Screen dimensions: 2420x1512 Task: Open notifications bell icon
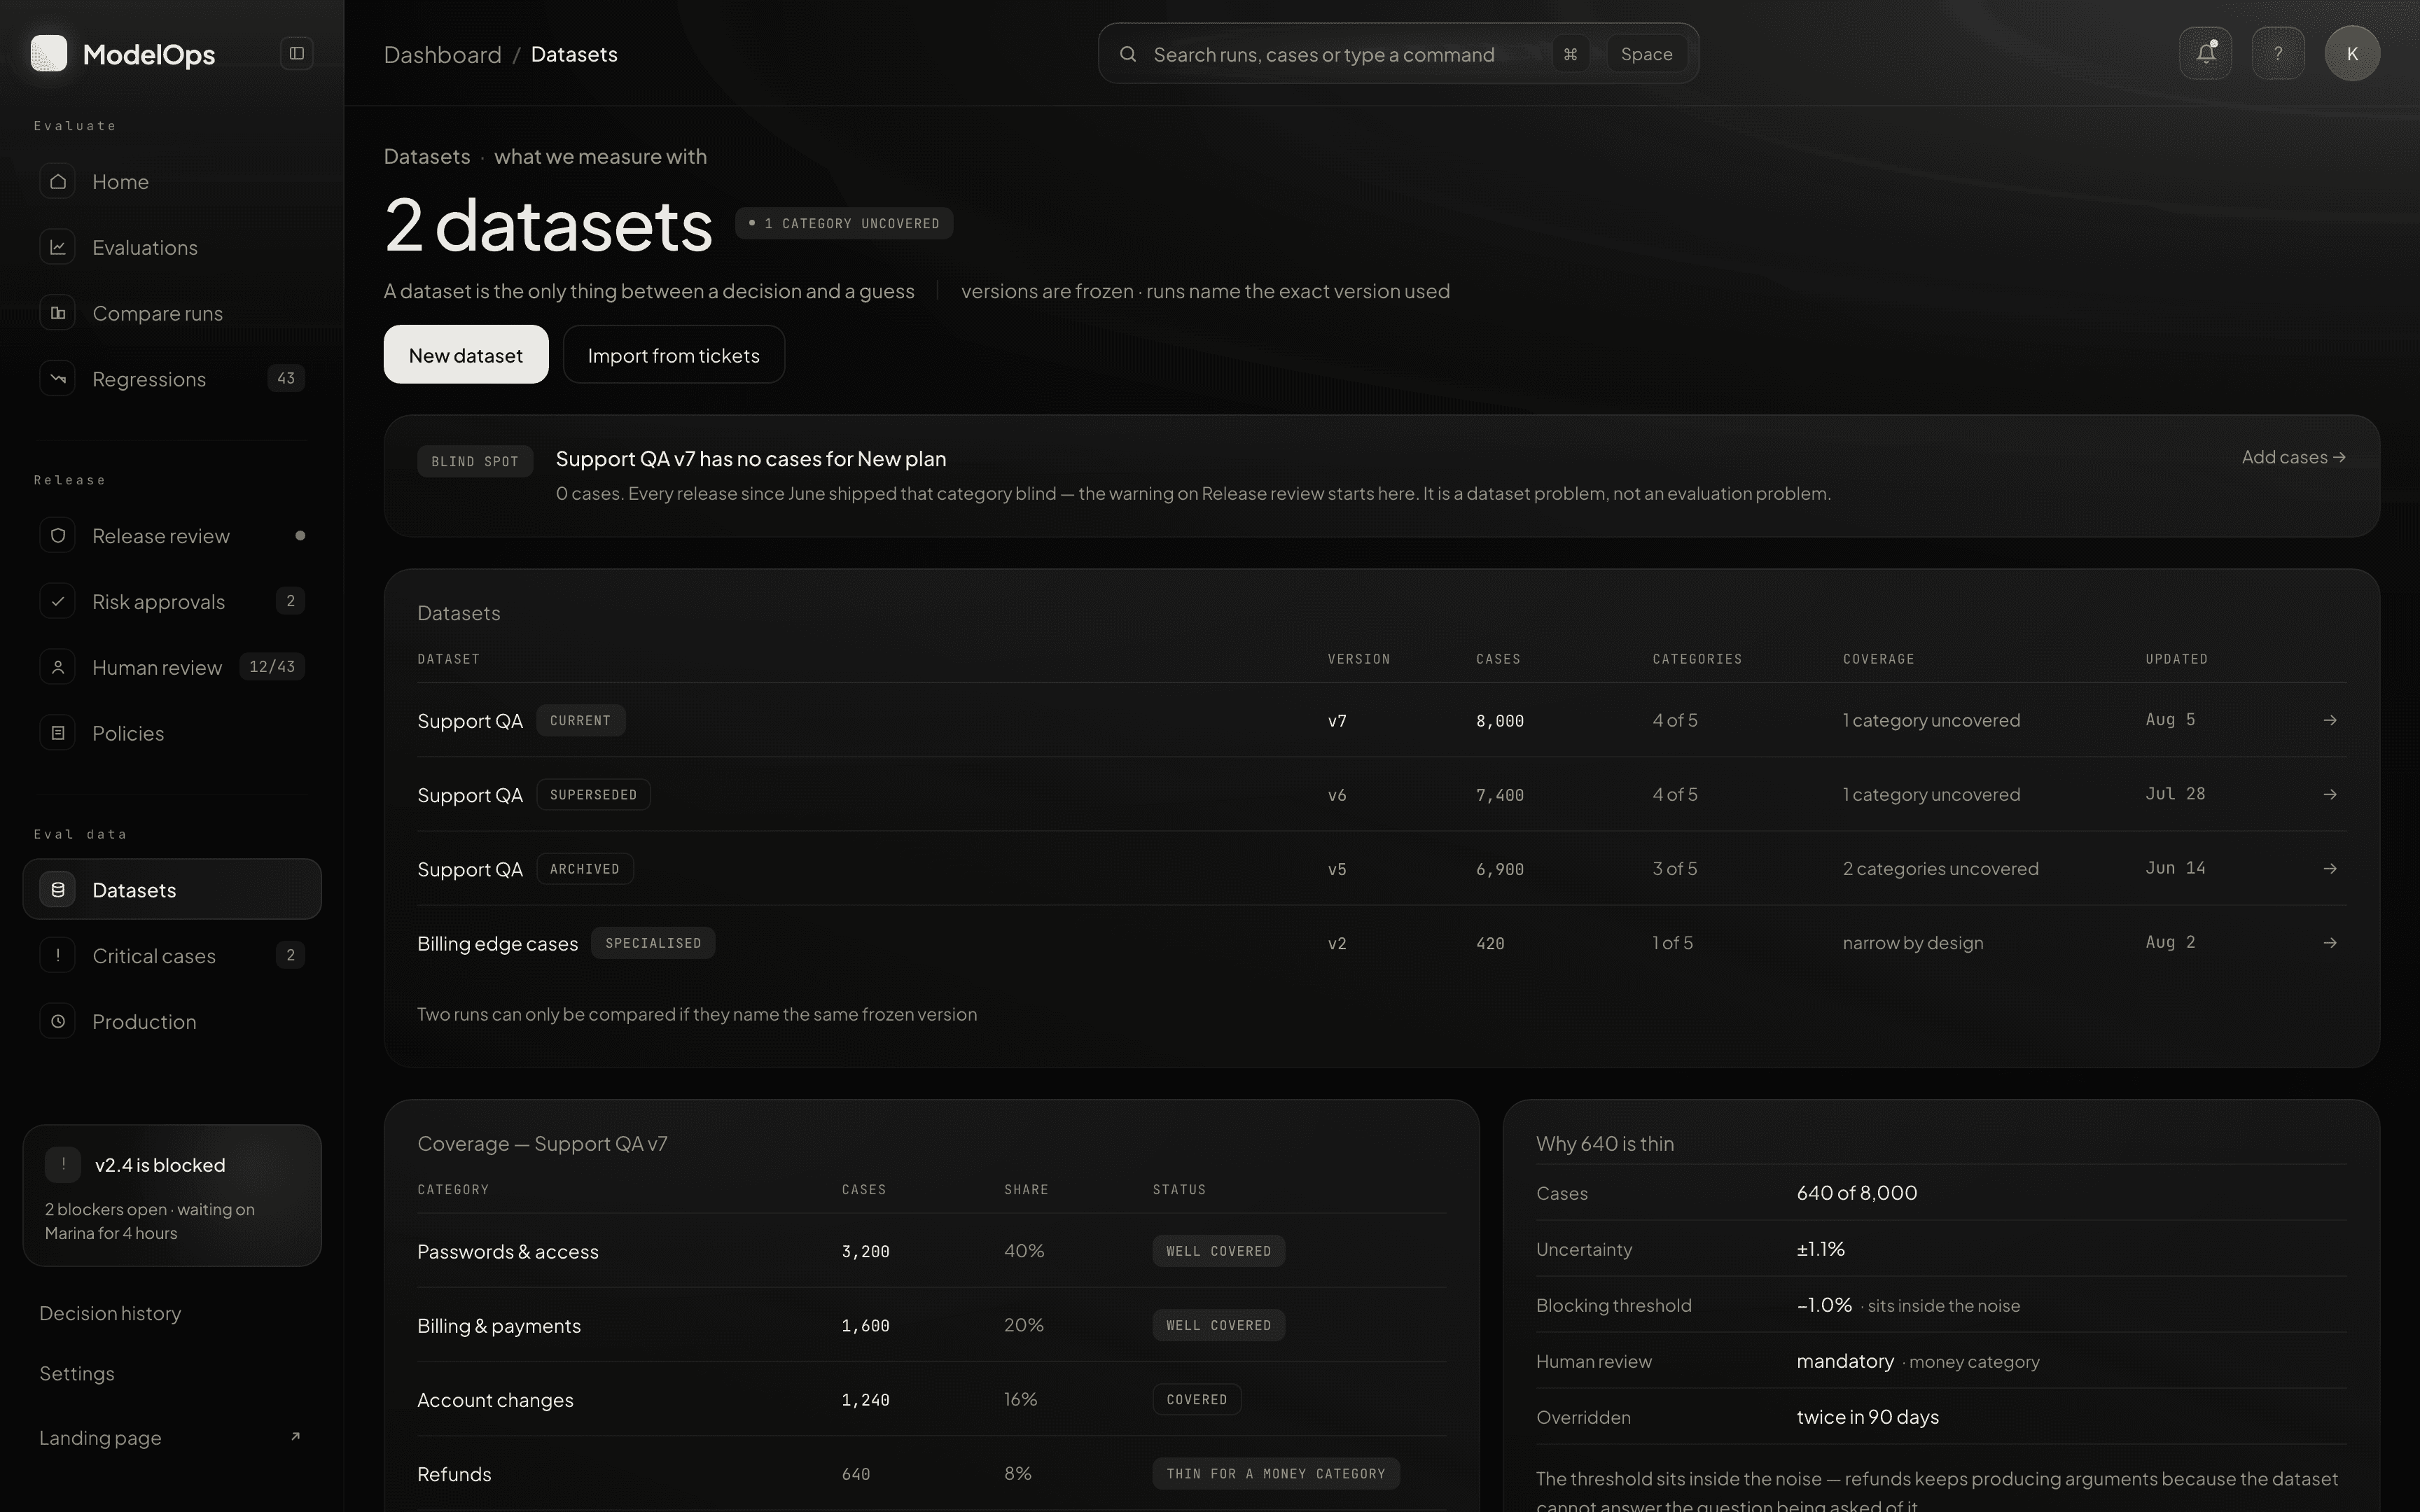pos(2205,53)
